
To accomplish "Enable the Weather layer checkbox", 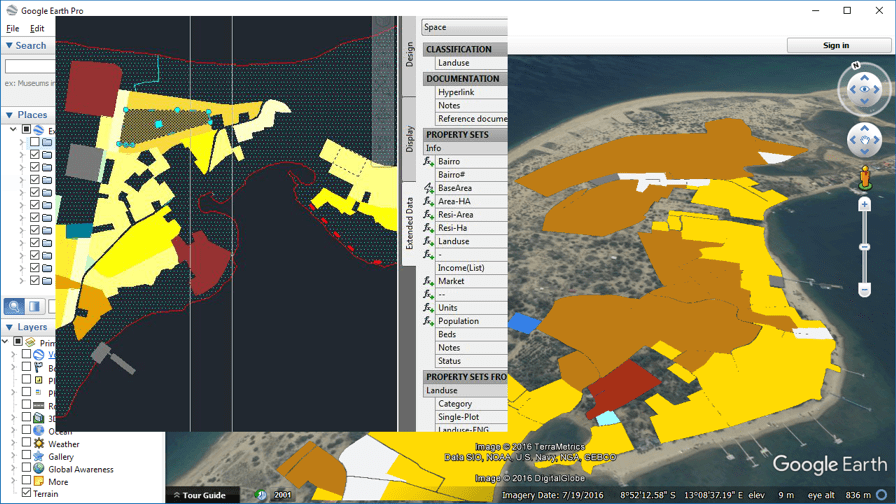I will [x=26, y=444].
